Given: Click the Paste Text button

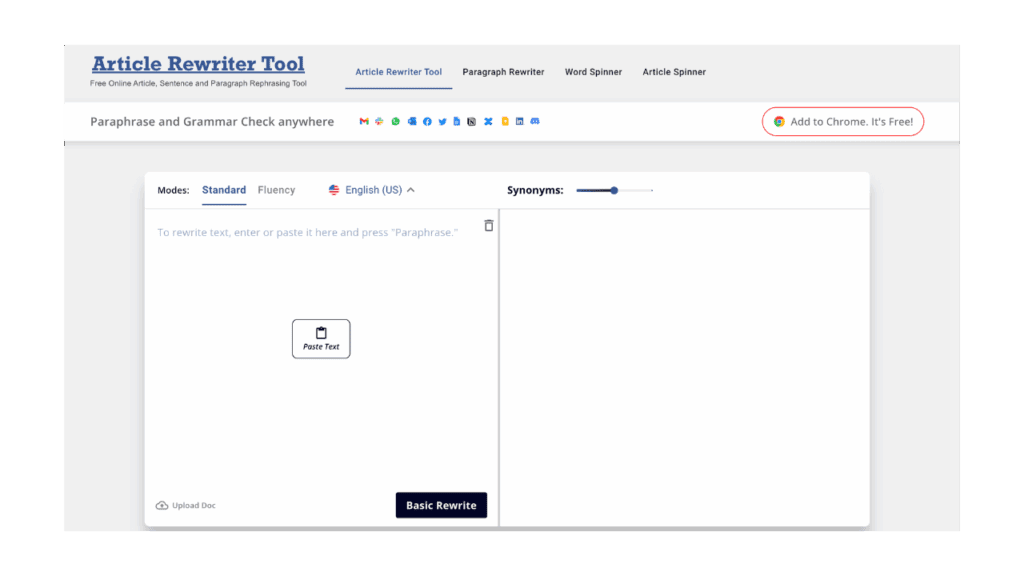Looking at the screenshot, I should click(321, 339).
